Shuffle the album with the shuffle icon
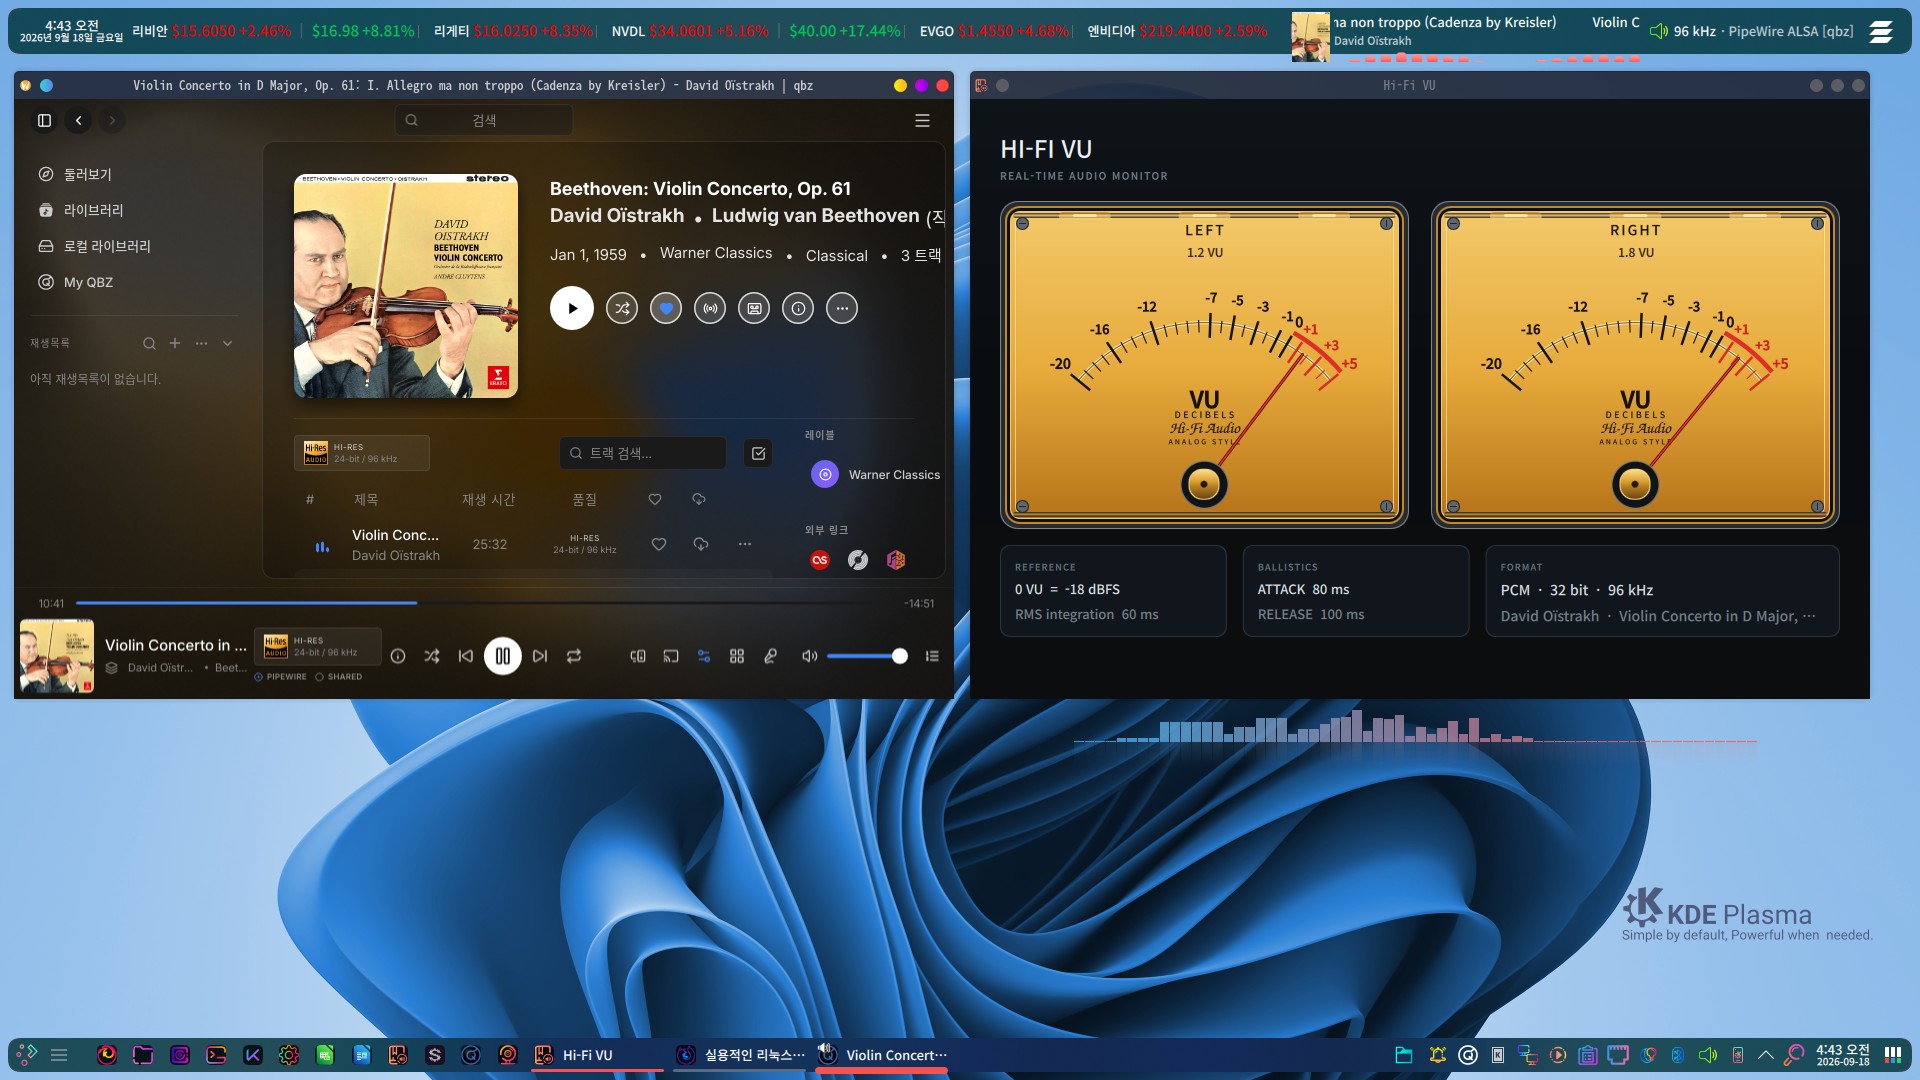 pos(622,308)
